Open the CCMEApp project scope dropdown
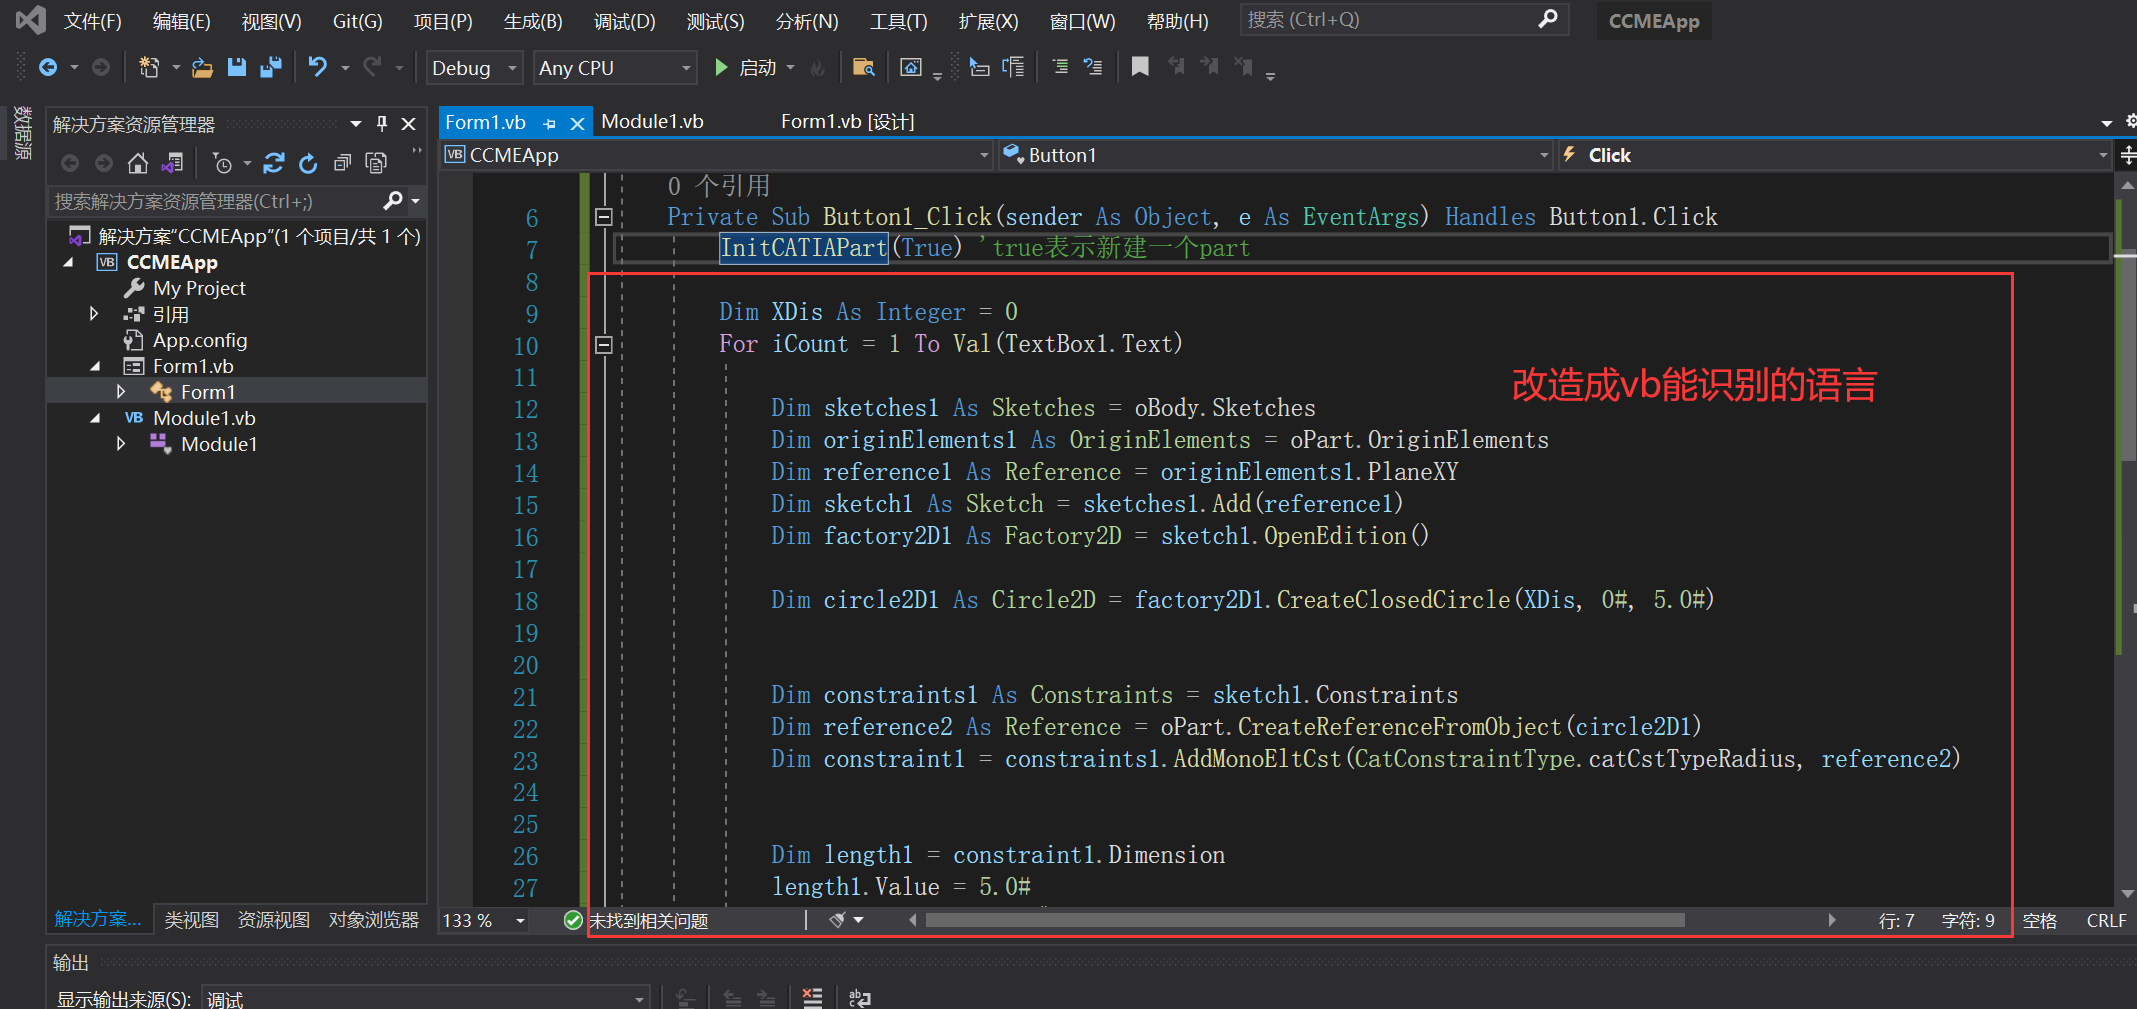 [717, 155]
